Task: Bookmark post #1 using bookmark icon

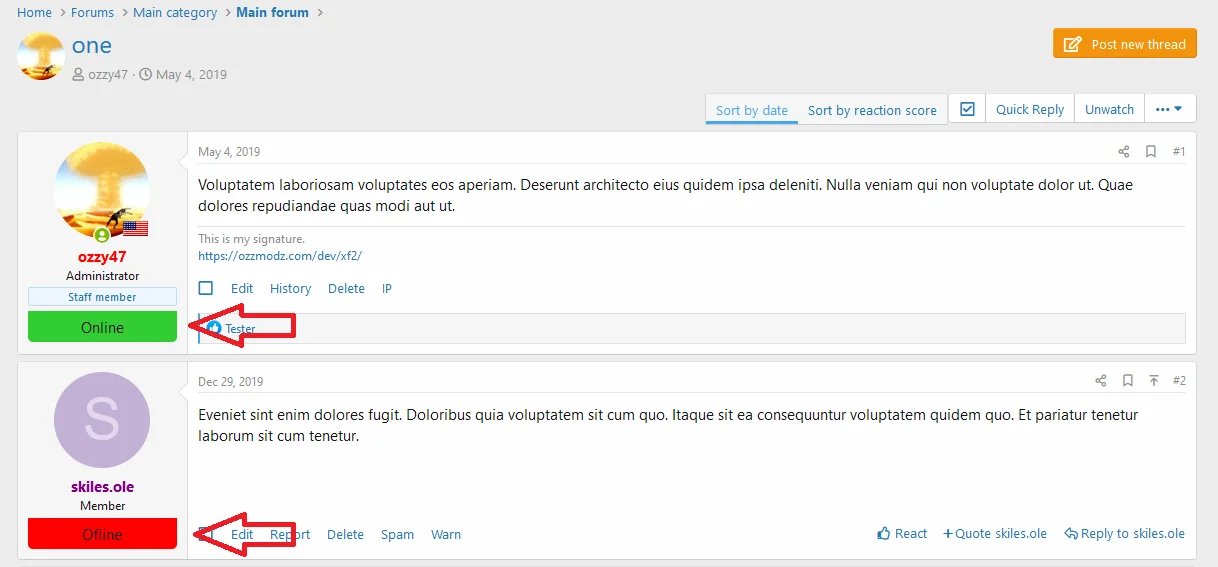Action: [x=1151, y=152]
